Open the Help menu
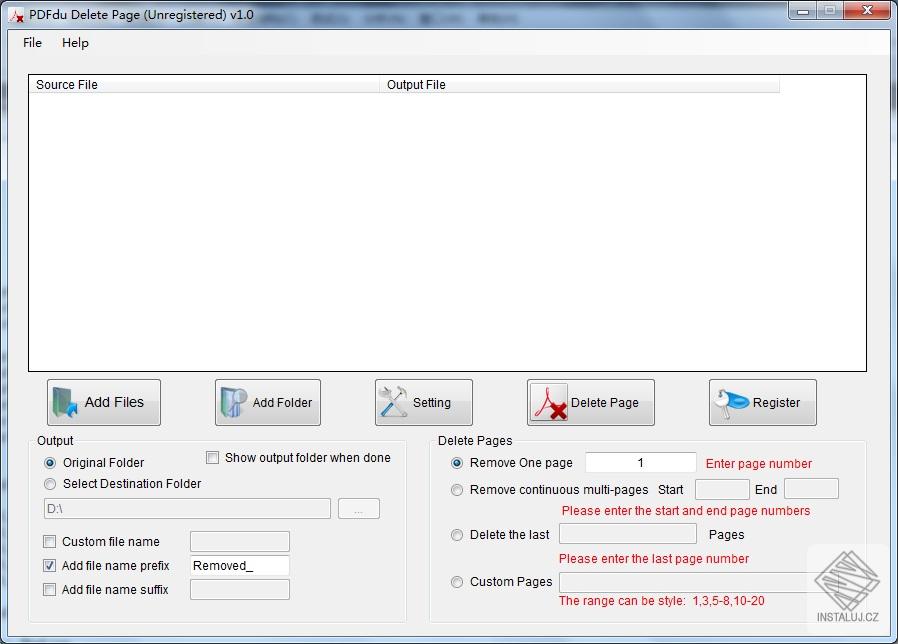Image resolution: width=898 pixels, height=644 pixels. point(75,43)
